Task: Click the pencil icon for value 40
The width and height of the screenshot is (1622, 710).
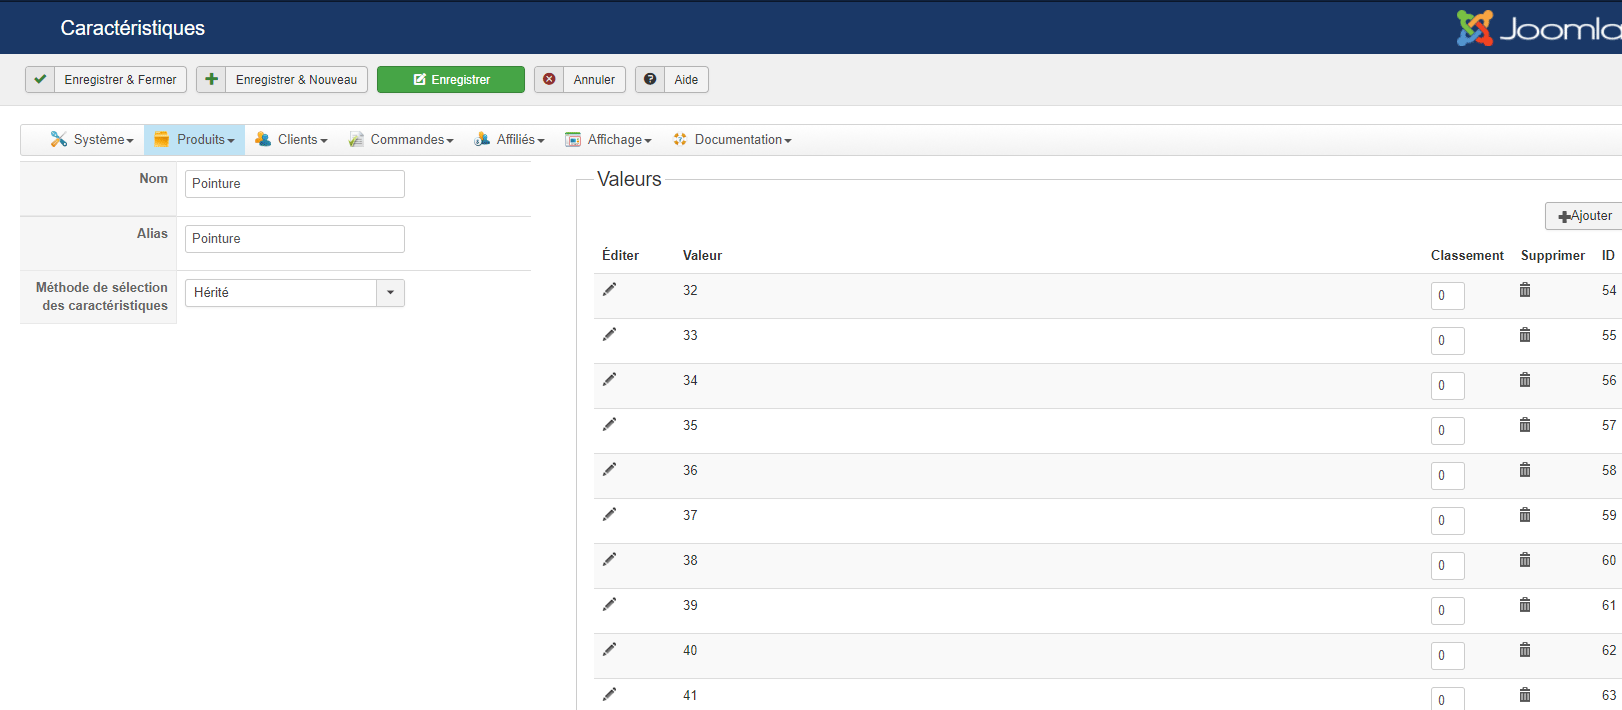Action: (609, 650)
